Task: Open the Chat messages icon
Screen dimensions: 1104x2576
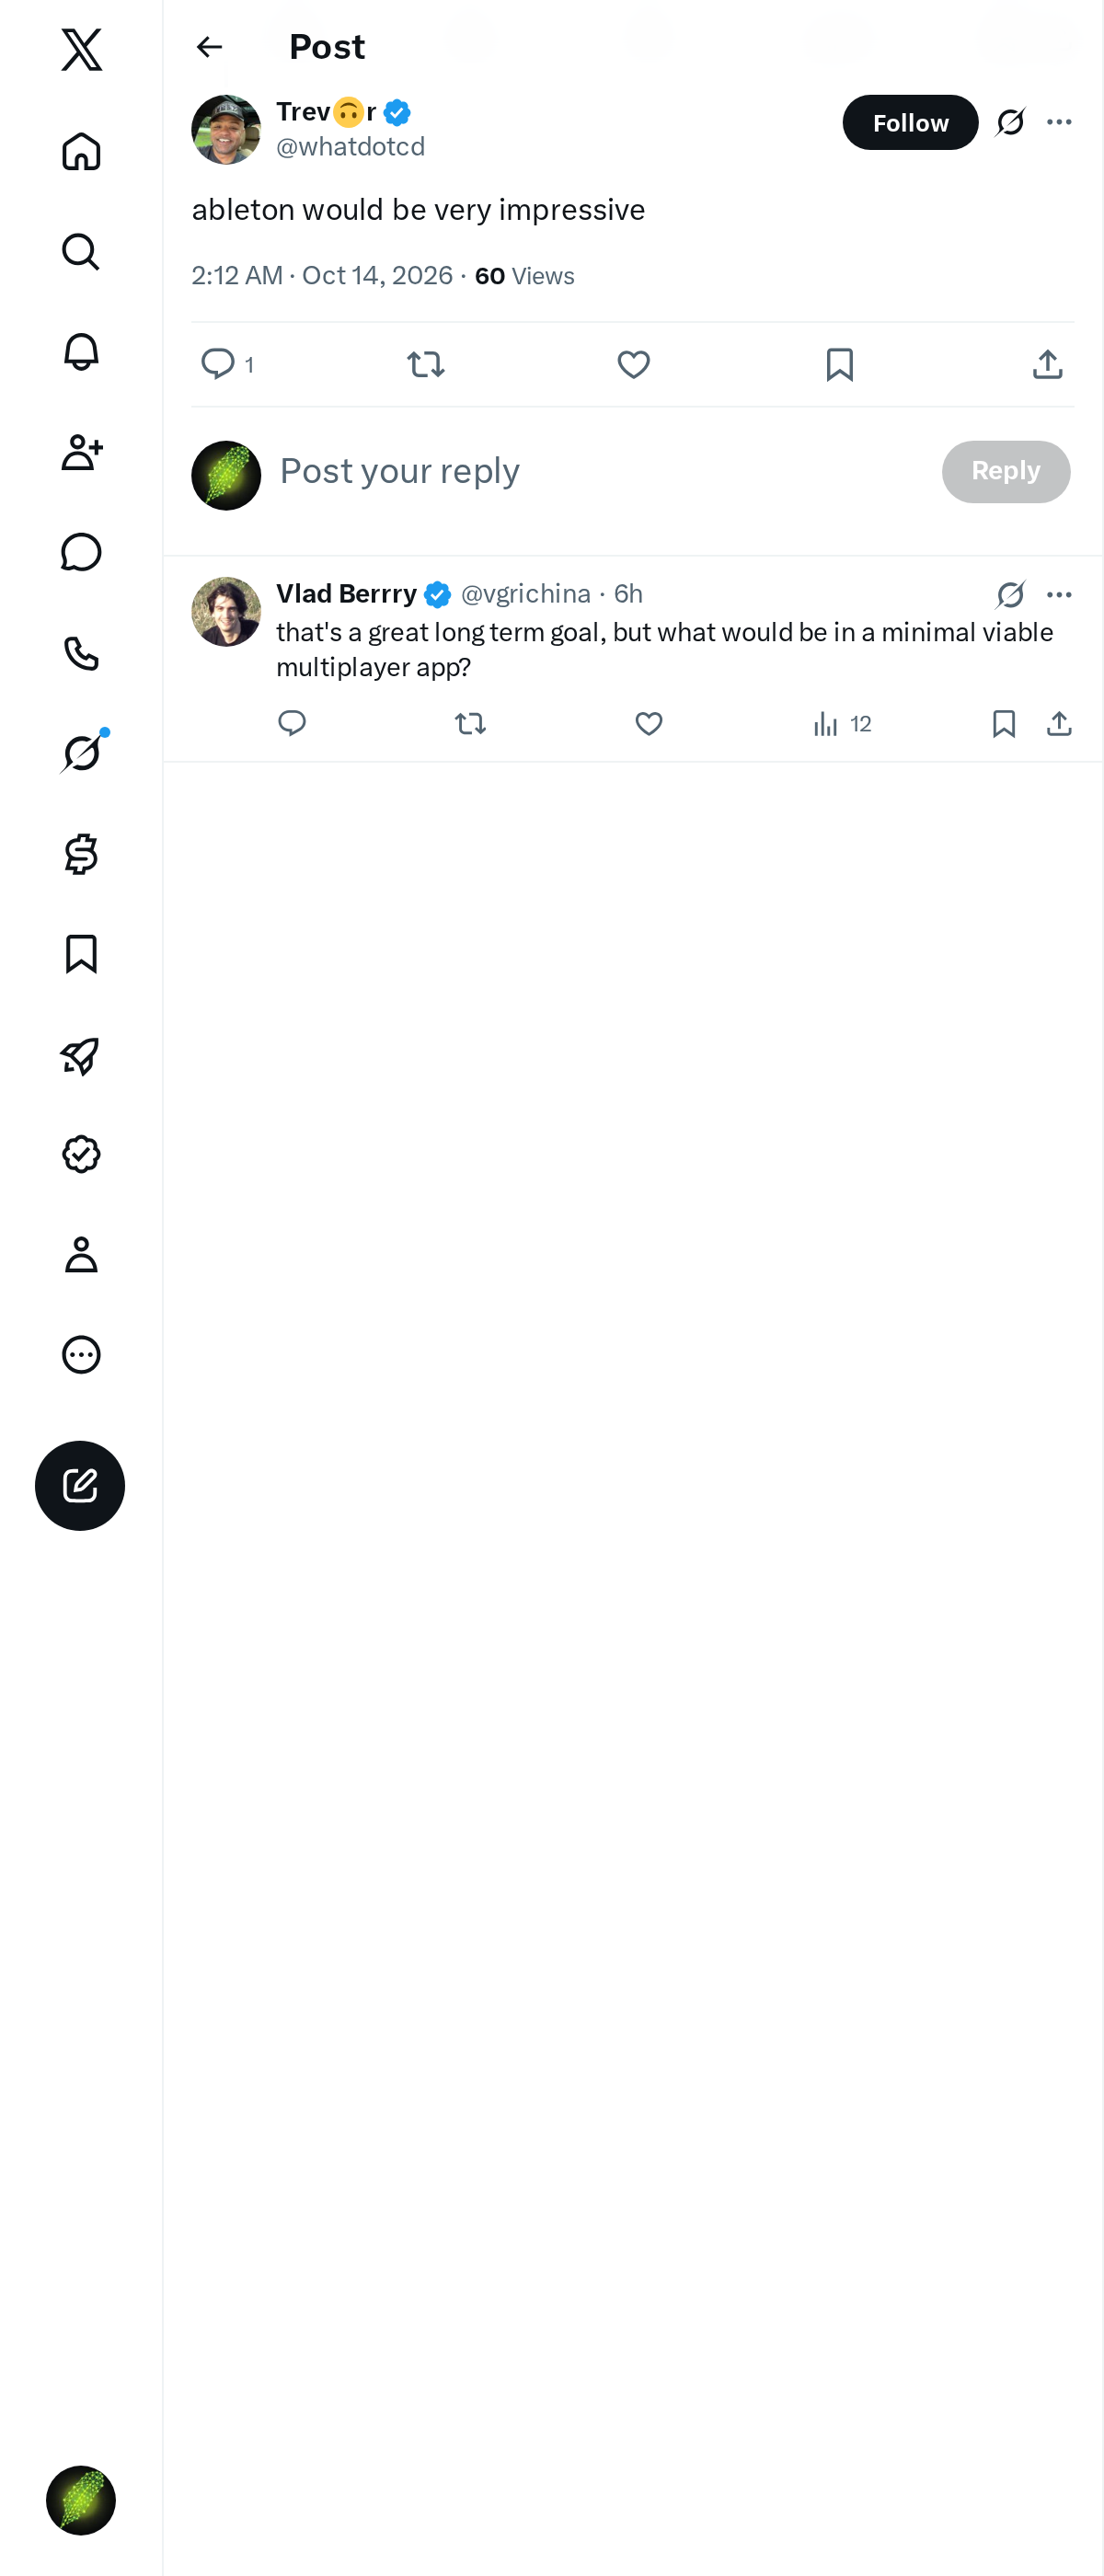Action: coord(81,552)
